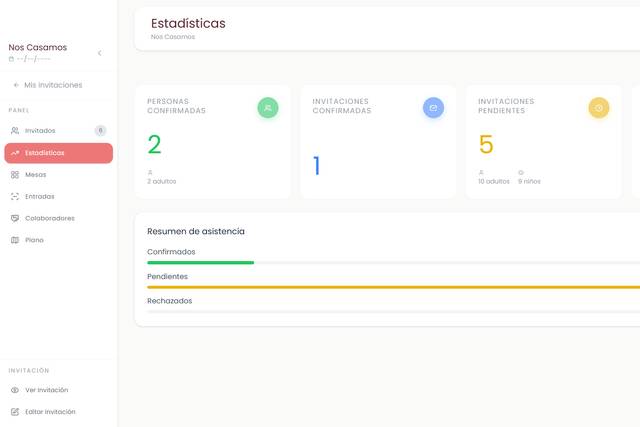Open the Colaboradores section
The image size is (640, 427).
click(58, 218)
